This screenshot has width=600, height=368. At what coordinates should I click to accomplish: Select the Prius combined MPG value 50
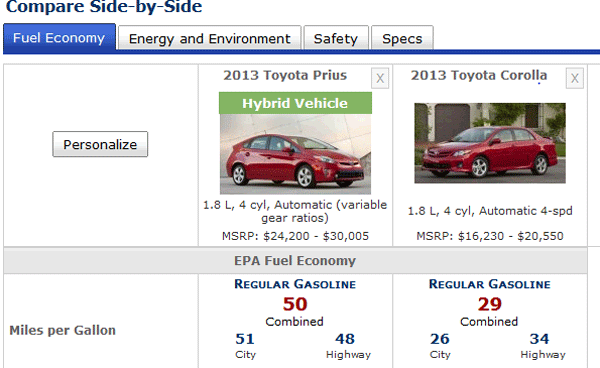tap(295, 304)
